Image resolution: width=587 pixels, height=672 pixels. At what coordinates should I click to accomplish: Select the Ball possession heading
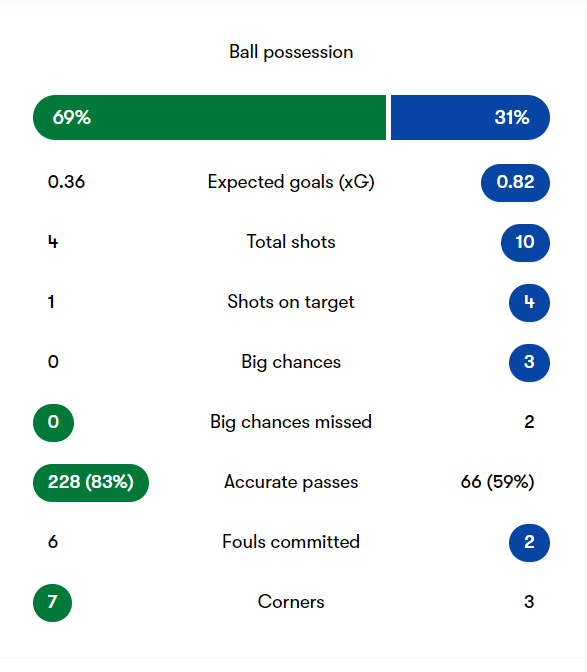tap(291, 52)
